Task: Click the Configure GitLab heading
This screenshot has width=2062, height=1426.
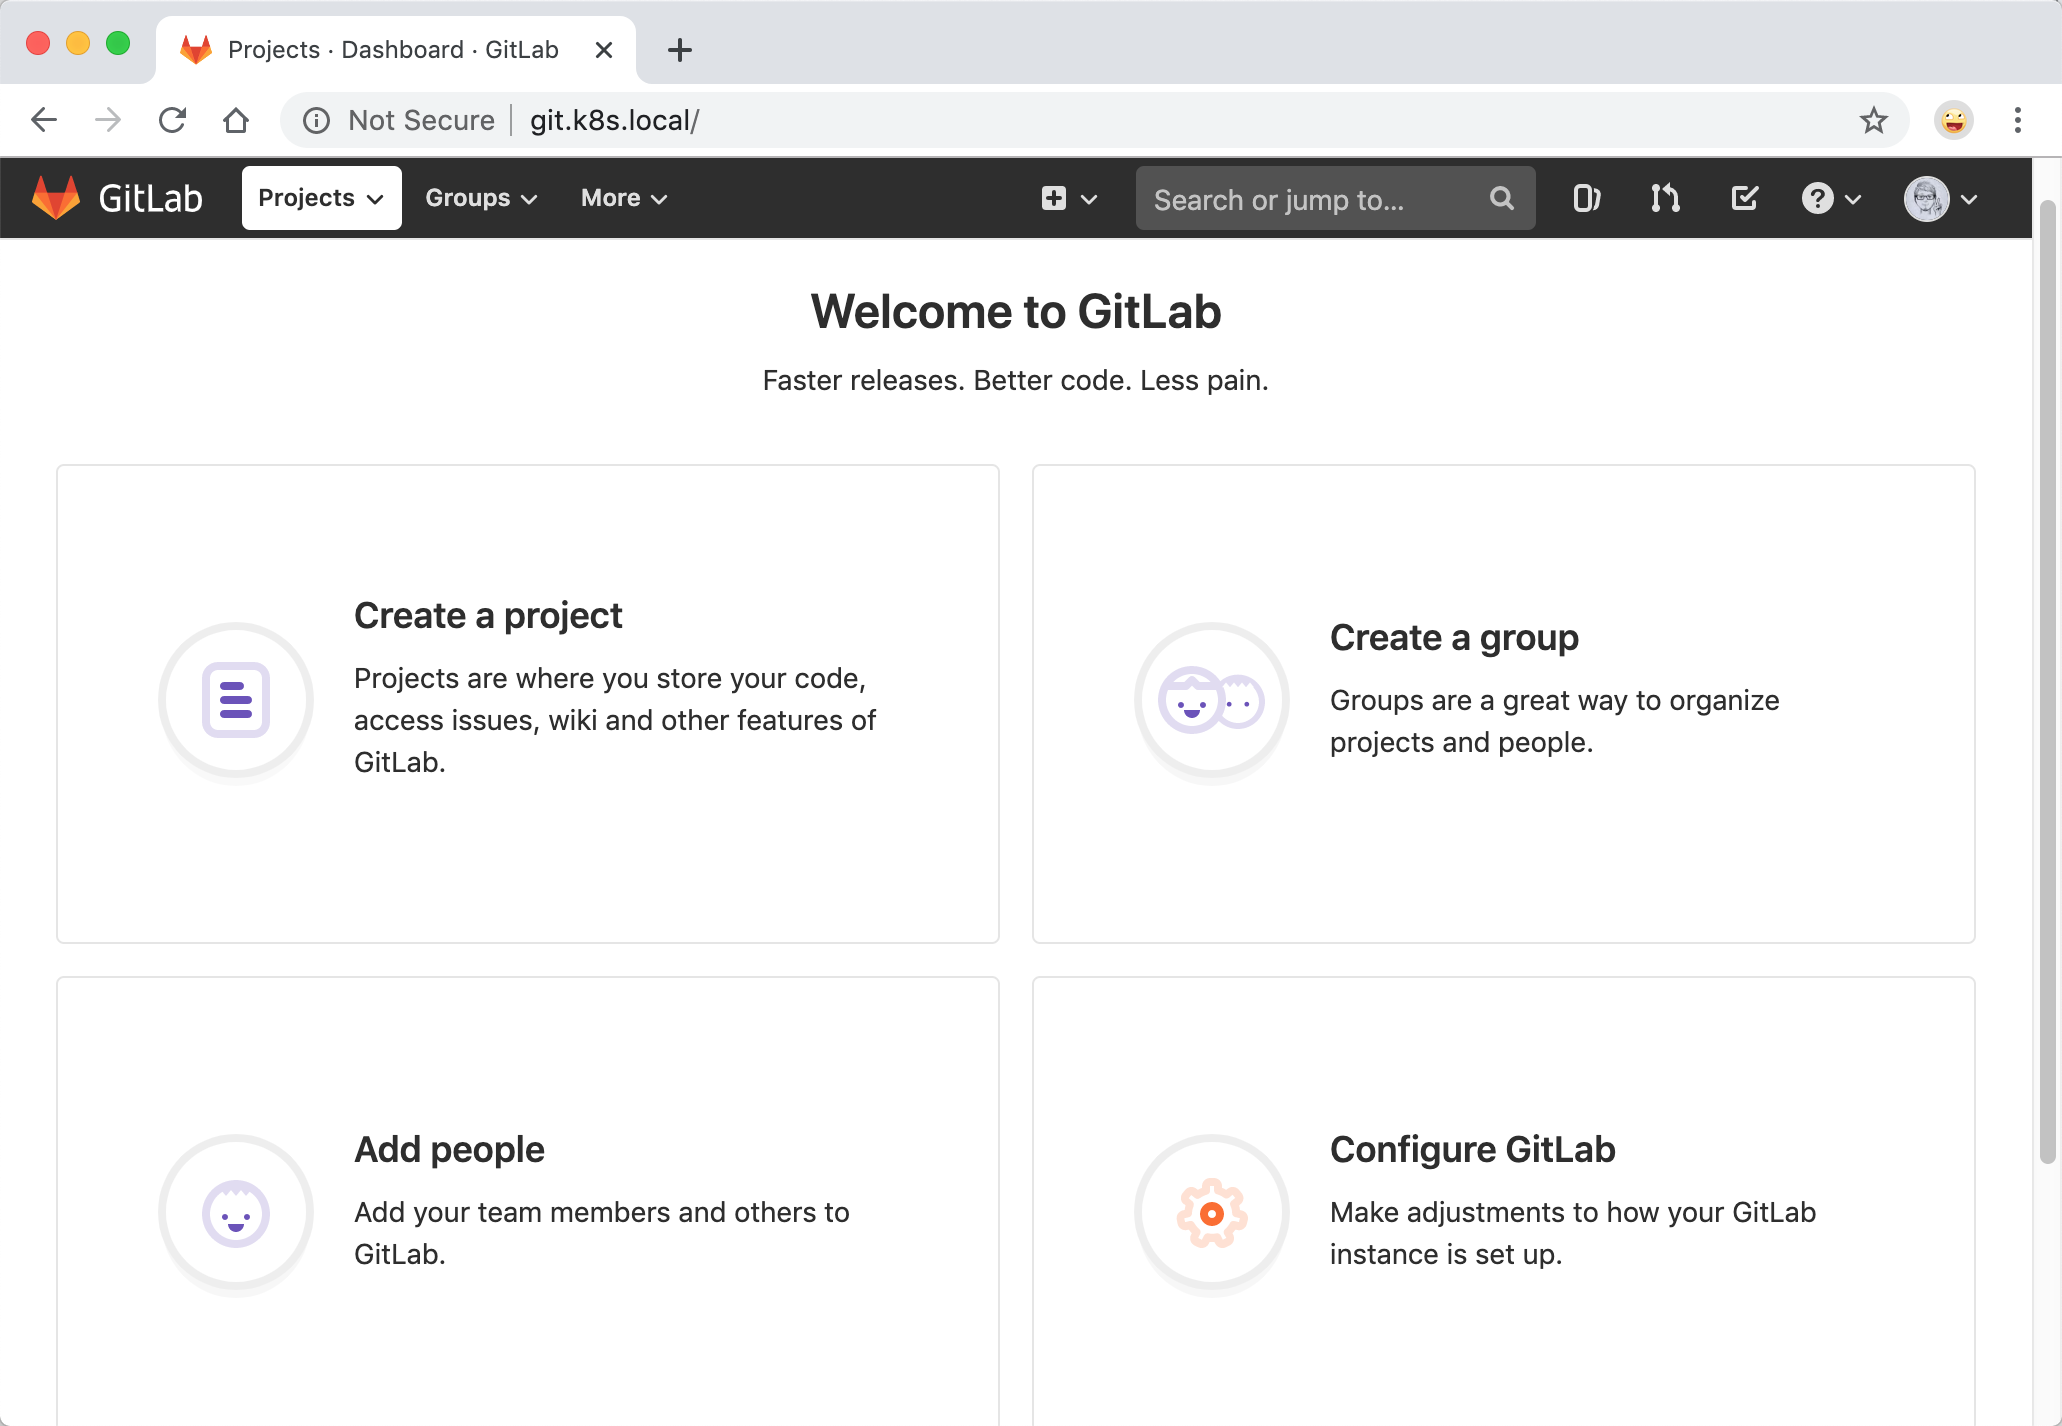Action: click(x=1472, y=1150)
